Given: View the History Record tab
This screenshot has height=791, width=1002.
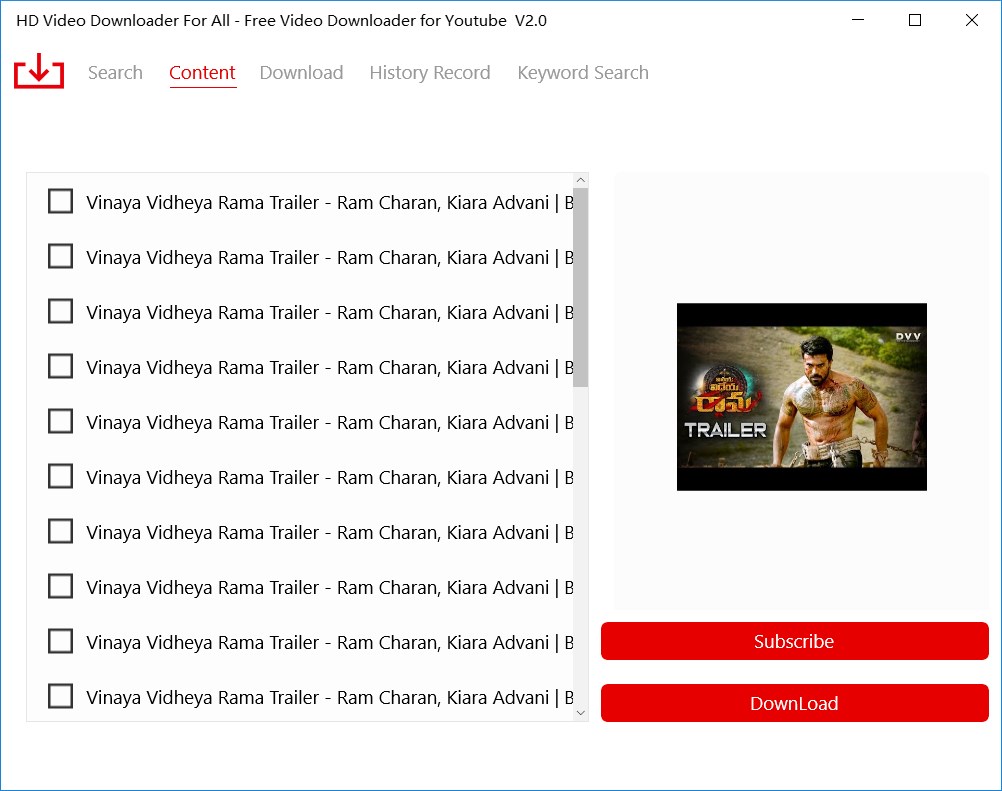Looking at the screenshot, I should point(429,72).
